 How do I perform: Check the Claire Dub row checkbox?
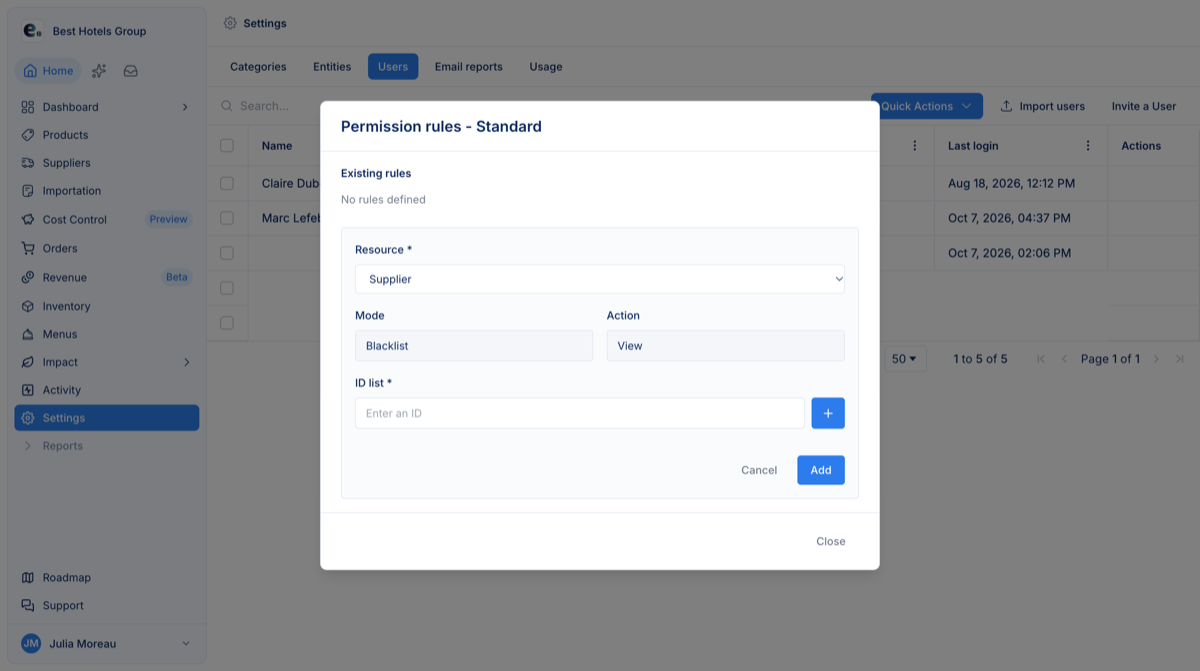tap(227, 184)
